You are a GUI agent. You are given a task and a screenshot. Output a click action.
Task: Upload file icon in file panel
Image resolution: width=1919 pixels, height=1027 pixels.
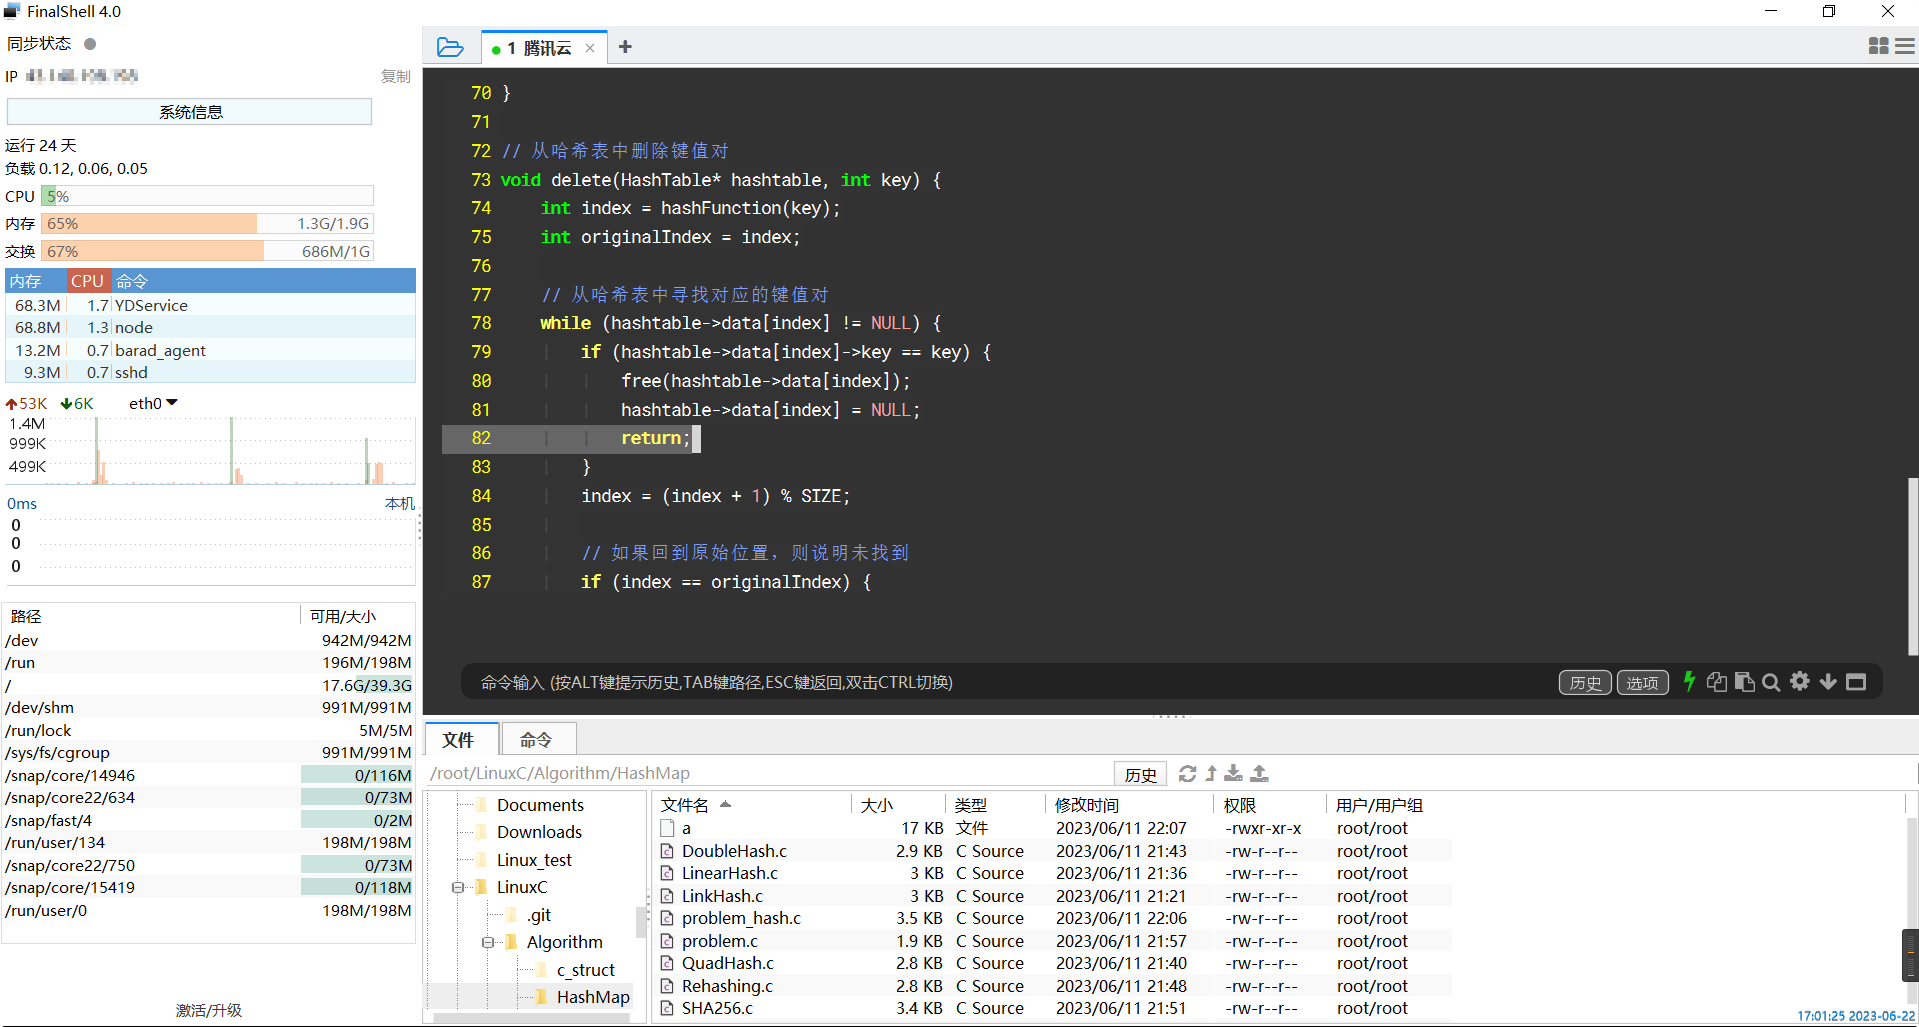click(1260, 773)
